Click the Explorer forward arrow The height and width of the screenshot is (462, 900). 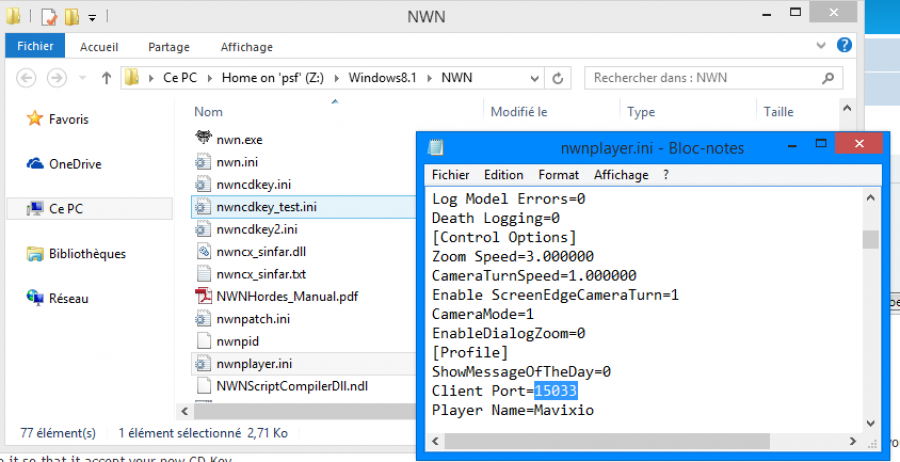coord(56,78)
